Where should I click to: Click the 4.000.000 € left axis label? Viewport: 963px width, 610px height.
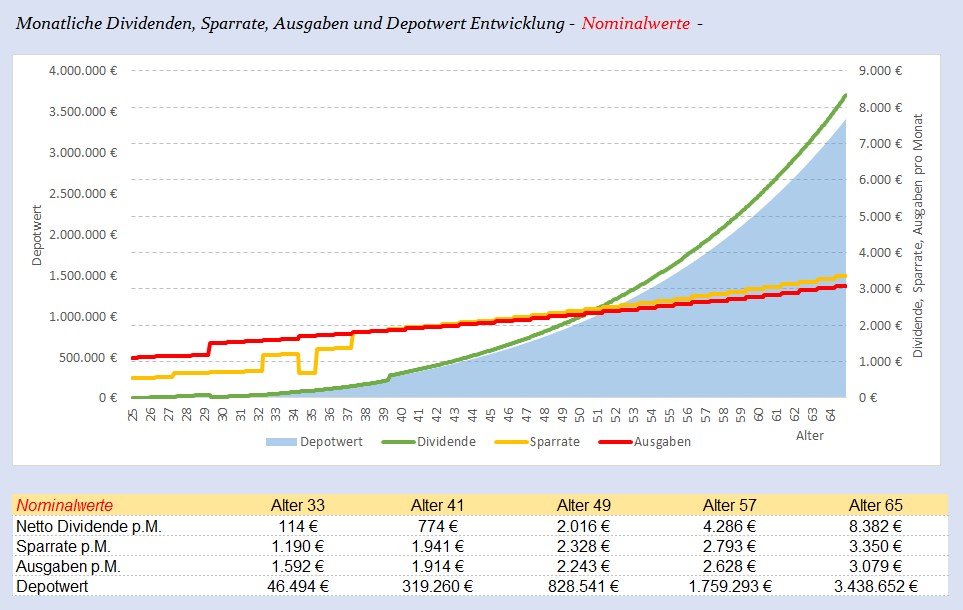click(x=83, y=71)
